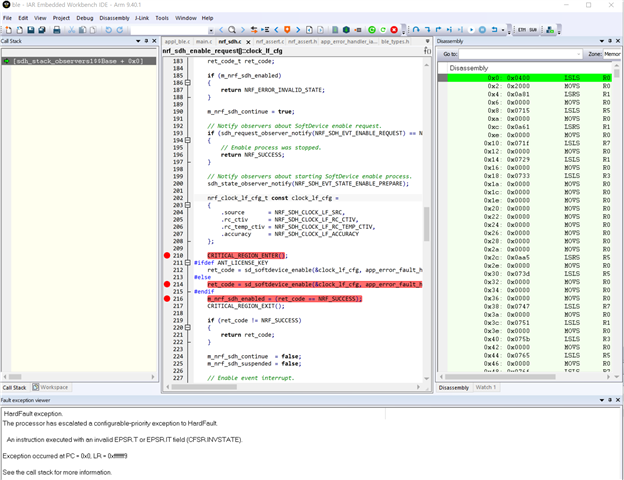The height and width of the screenshot is (480, 624).
Task: Collapse the code fold at line 203
Action: pyautogui.click(x=187, y=206)
